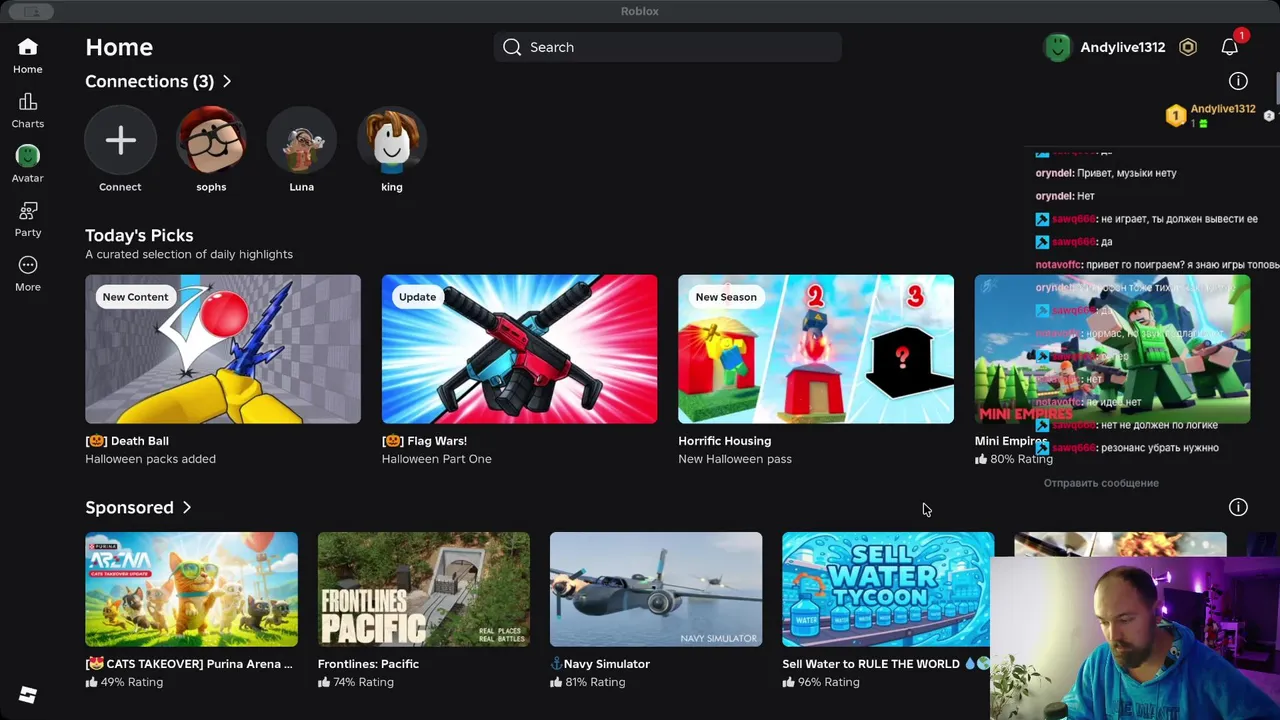Screen dimensions: 1280x720
Task: Click the Update badge on Flag Wars
Action: [417, 297]
